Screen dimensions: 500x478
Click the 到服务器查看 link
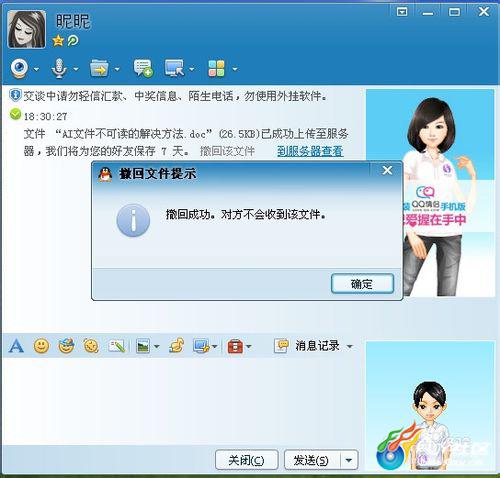(x=310, y=151)
